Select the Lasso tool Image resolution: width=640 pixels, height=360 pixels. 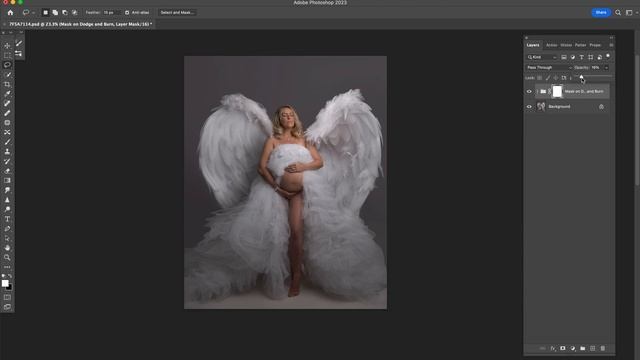click(7, 65)
